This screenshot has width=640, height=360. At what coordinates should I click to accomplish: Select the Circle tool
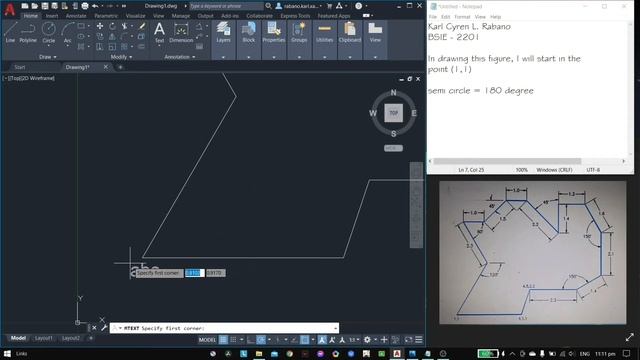pos(49,32)
